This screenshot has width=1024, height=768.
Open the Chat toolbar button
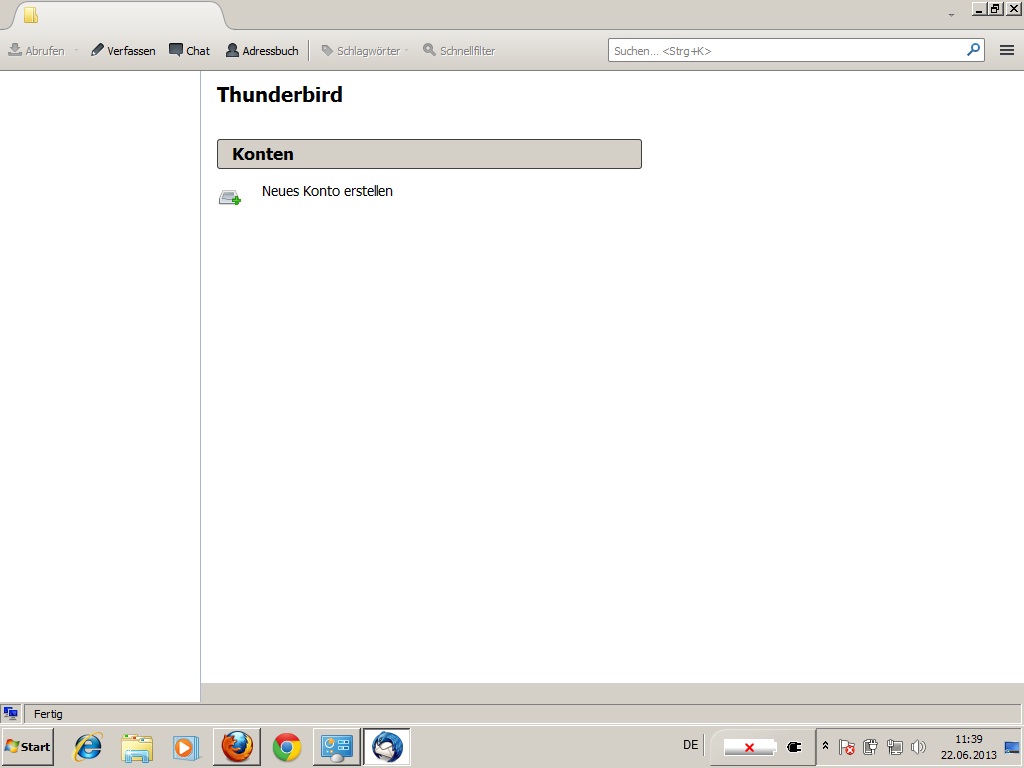pyautogui.click(x=189, y=50)
